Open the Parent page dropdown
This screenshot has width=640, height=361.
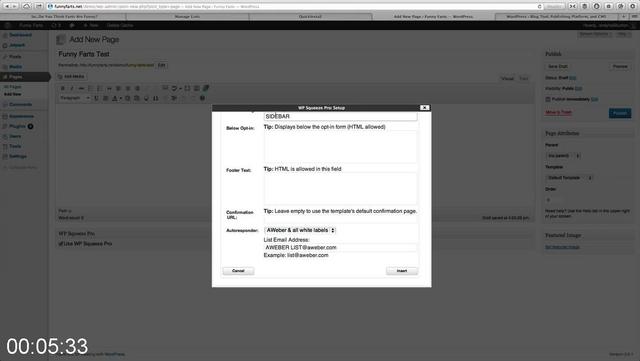point(563,156)
